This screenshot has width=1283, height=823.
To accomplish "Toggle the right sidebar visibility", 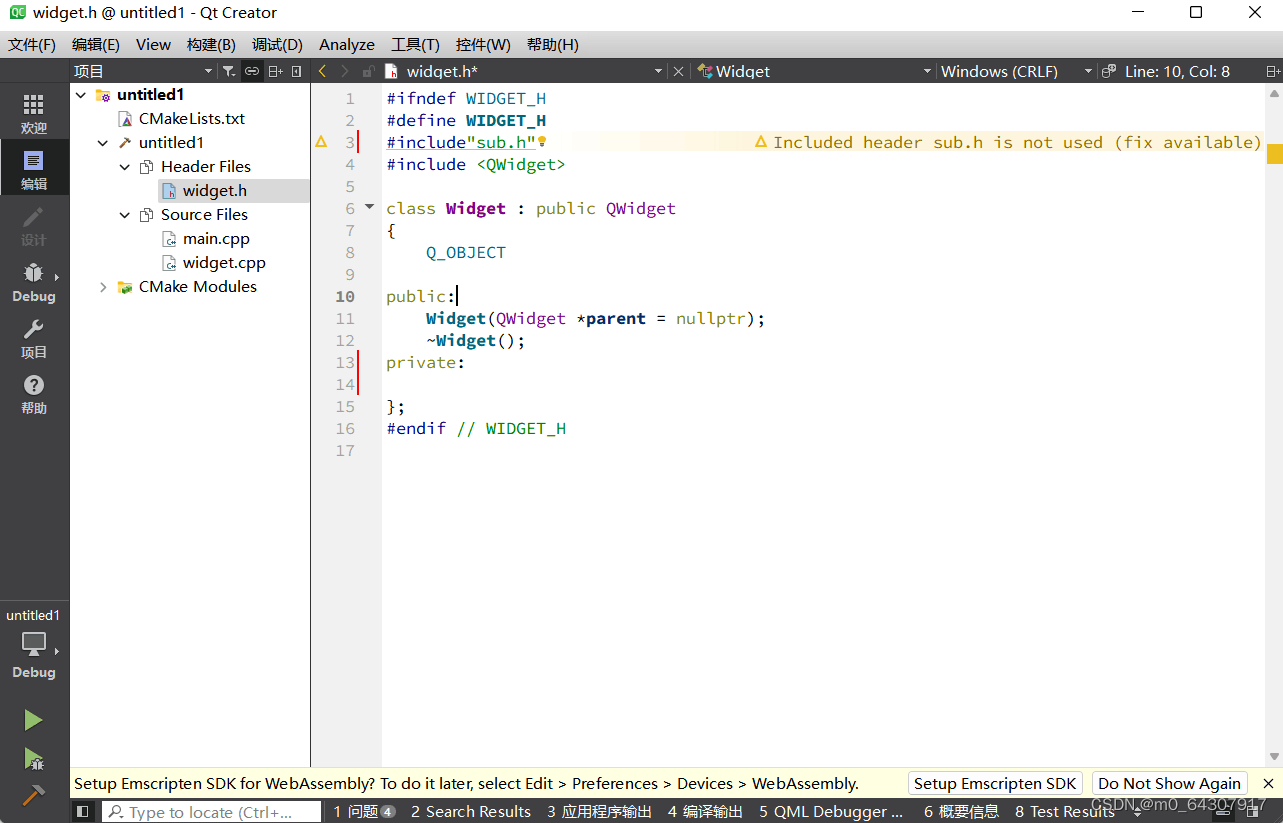I will [x=1253, y=812].
